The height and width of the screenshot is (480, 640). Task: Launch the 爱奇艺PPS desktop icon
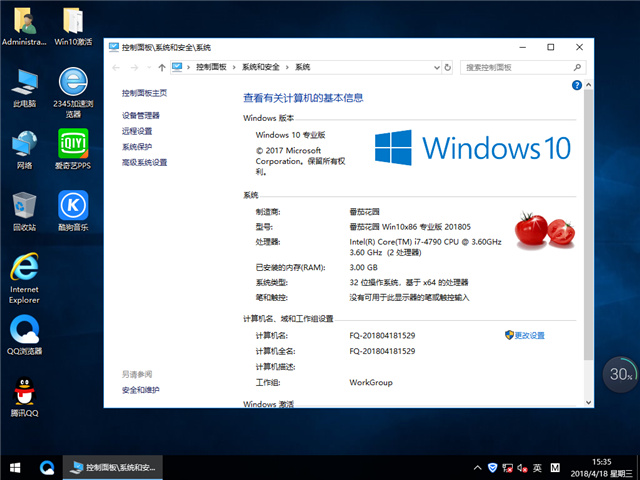[73, 149]
